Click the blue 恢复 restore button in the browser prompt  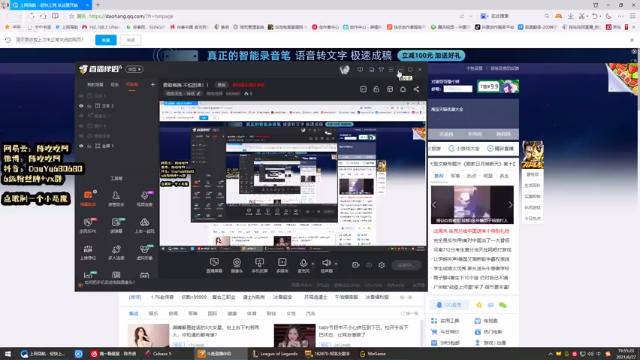(x=106, y=40)
